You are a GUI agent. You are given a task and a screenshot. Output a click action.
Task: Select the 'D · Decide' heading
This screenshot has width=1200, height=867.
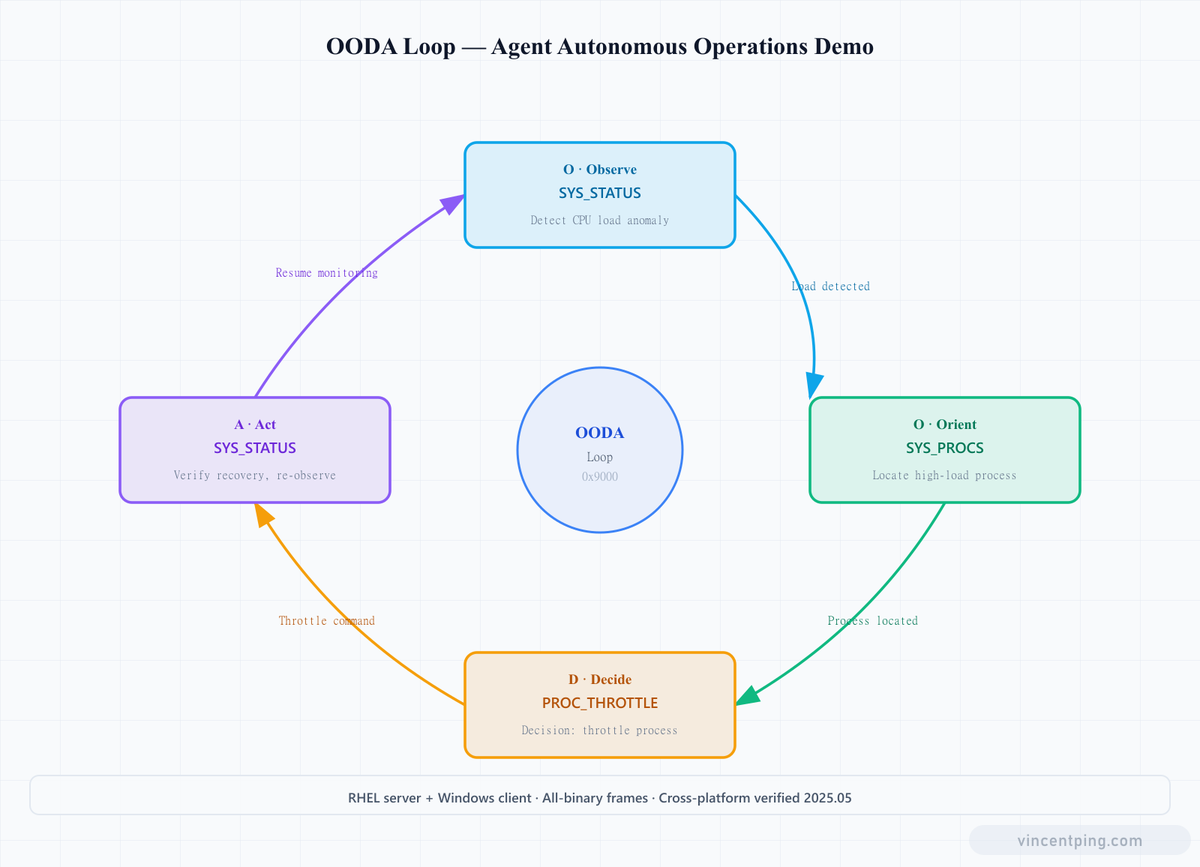[x=600, y=680]
